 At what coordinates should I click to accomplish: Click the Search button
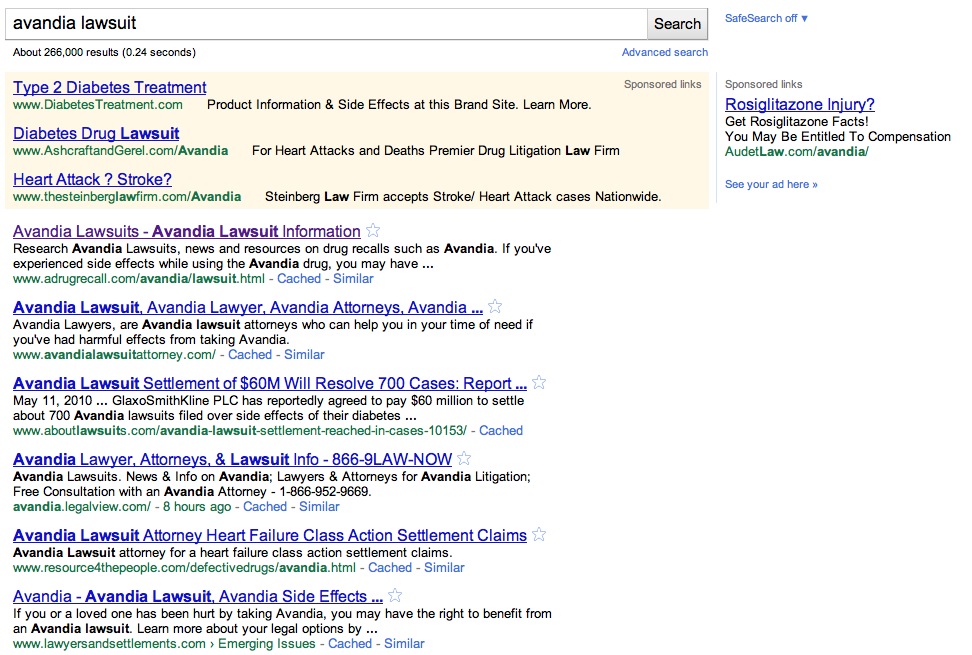677,24
